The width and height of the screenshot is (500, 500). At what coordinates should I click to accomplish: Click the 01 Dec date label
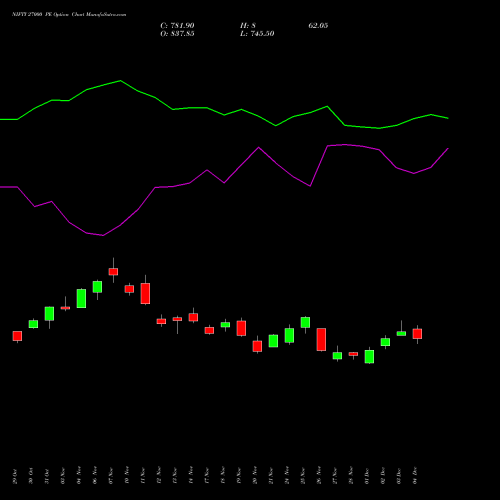click(367, 476)
